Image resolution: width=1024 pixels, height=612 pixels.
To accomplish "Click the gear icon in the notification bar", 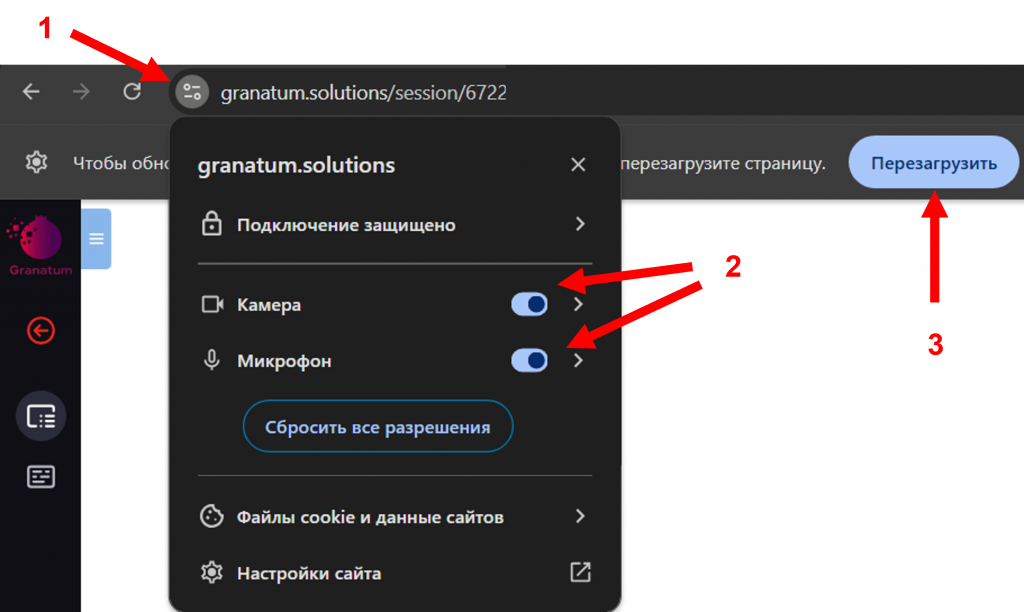I will point(37,162).
